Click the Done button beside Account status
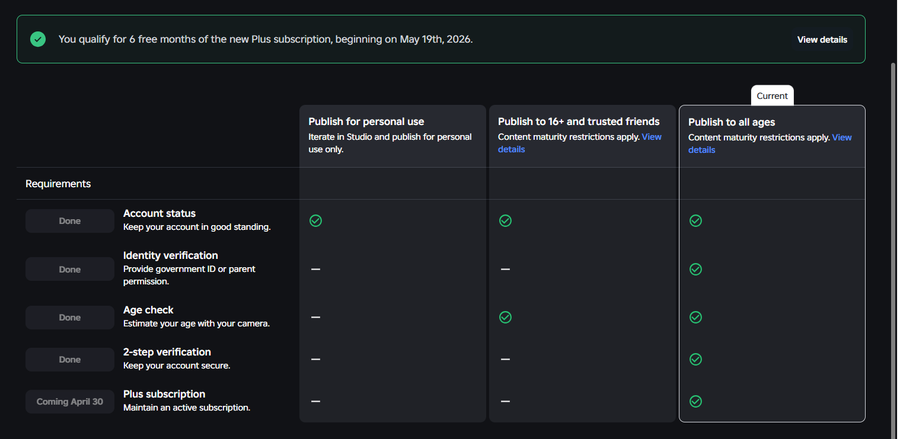This screenshot has width=900, height=439. [x=70, y=221]
